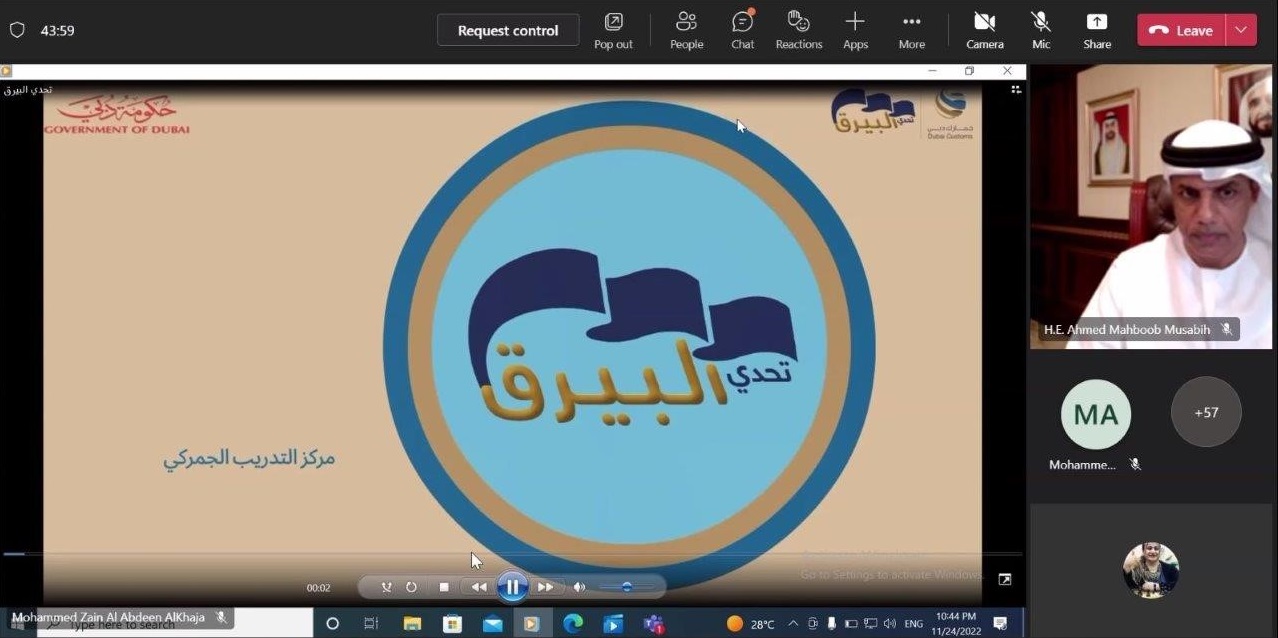Open Microsoft Teams taskbar icon
The height and width of the screenshot is (638, 1278).
click(655, 623)
